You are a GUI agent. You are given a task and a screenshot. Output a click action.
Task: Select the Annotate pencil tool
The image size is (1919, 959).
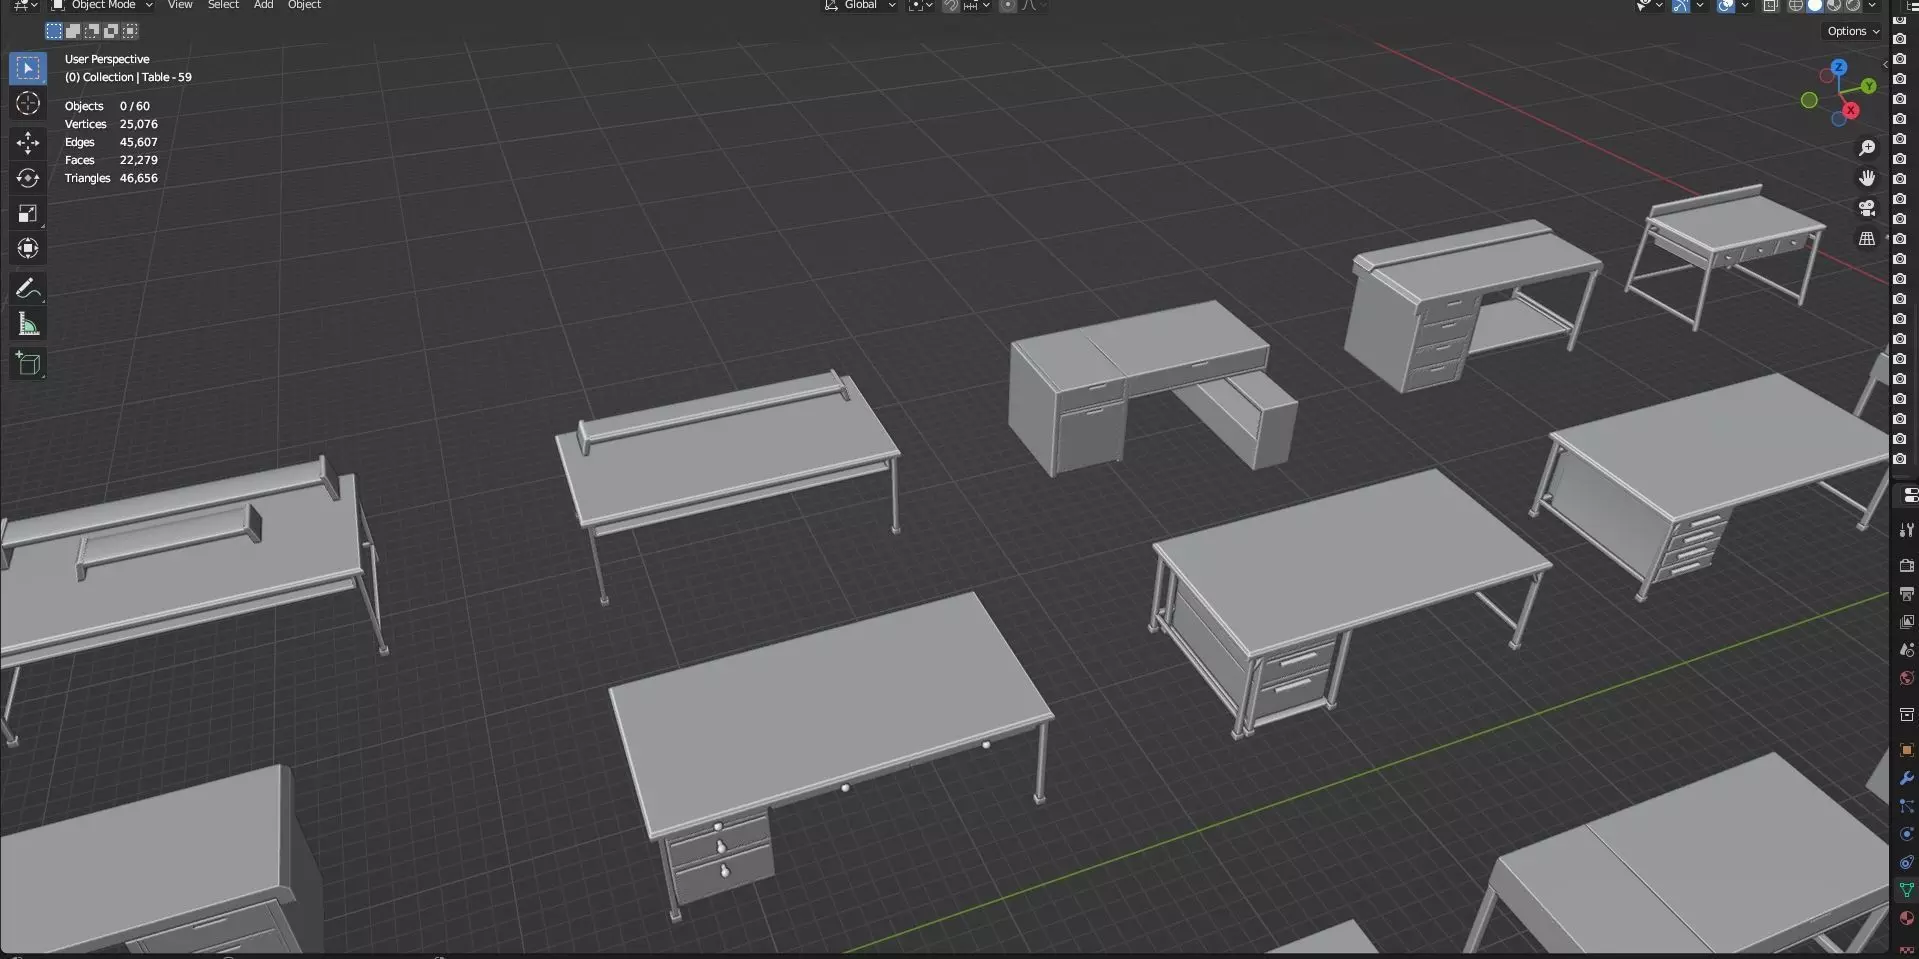click(28, 289)
